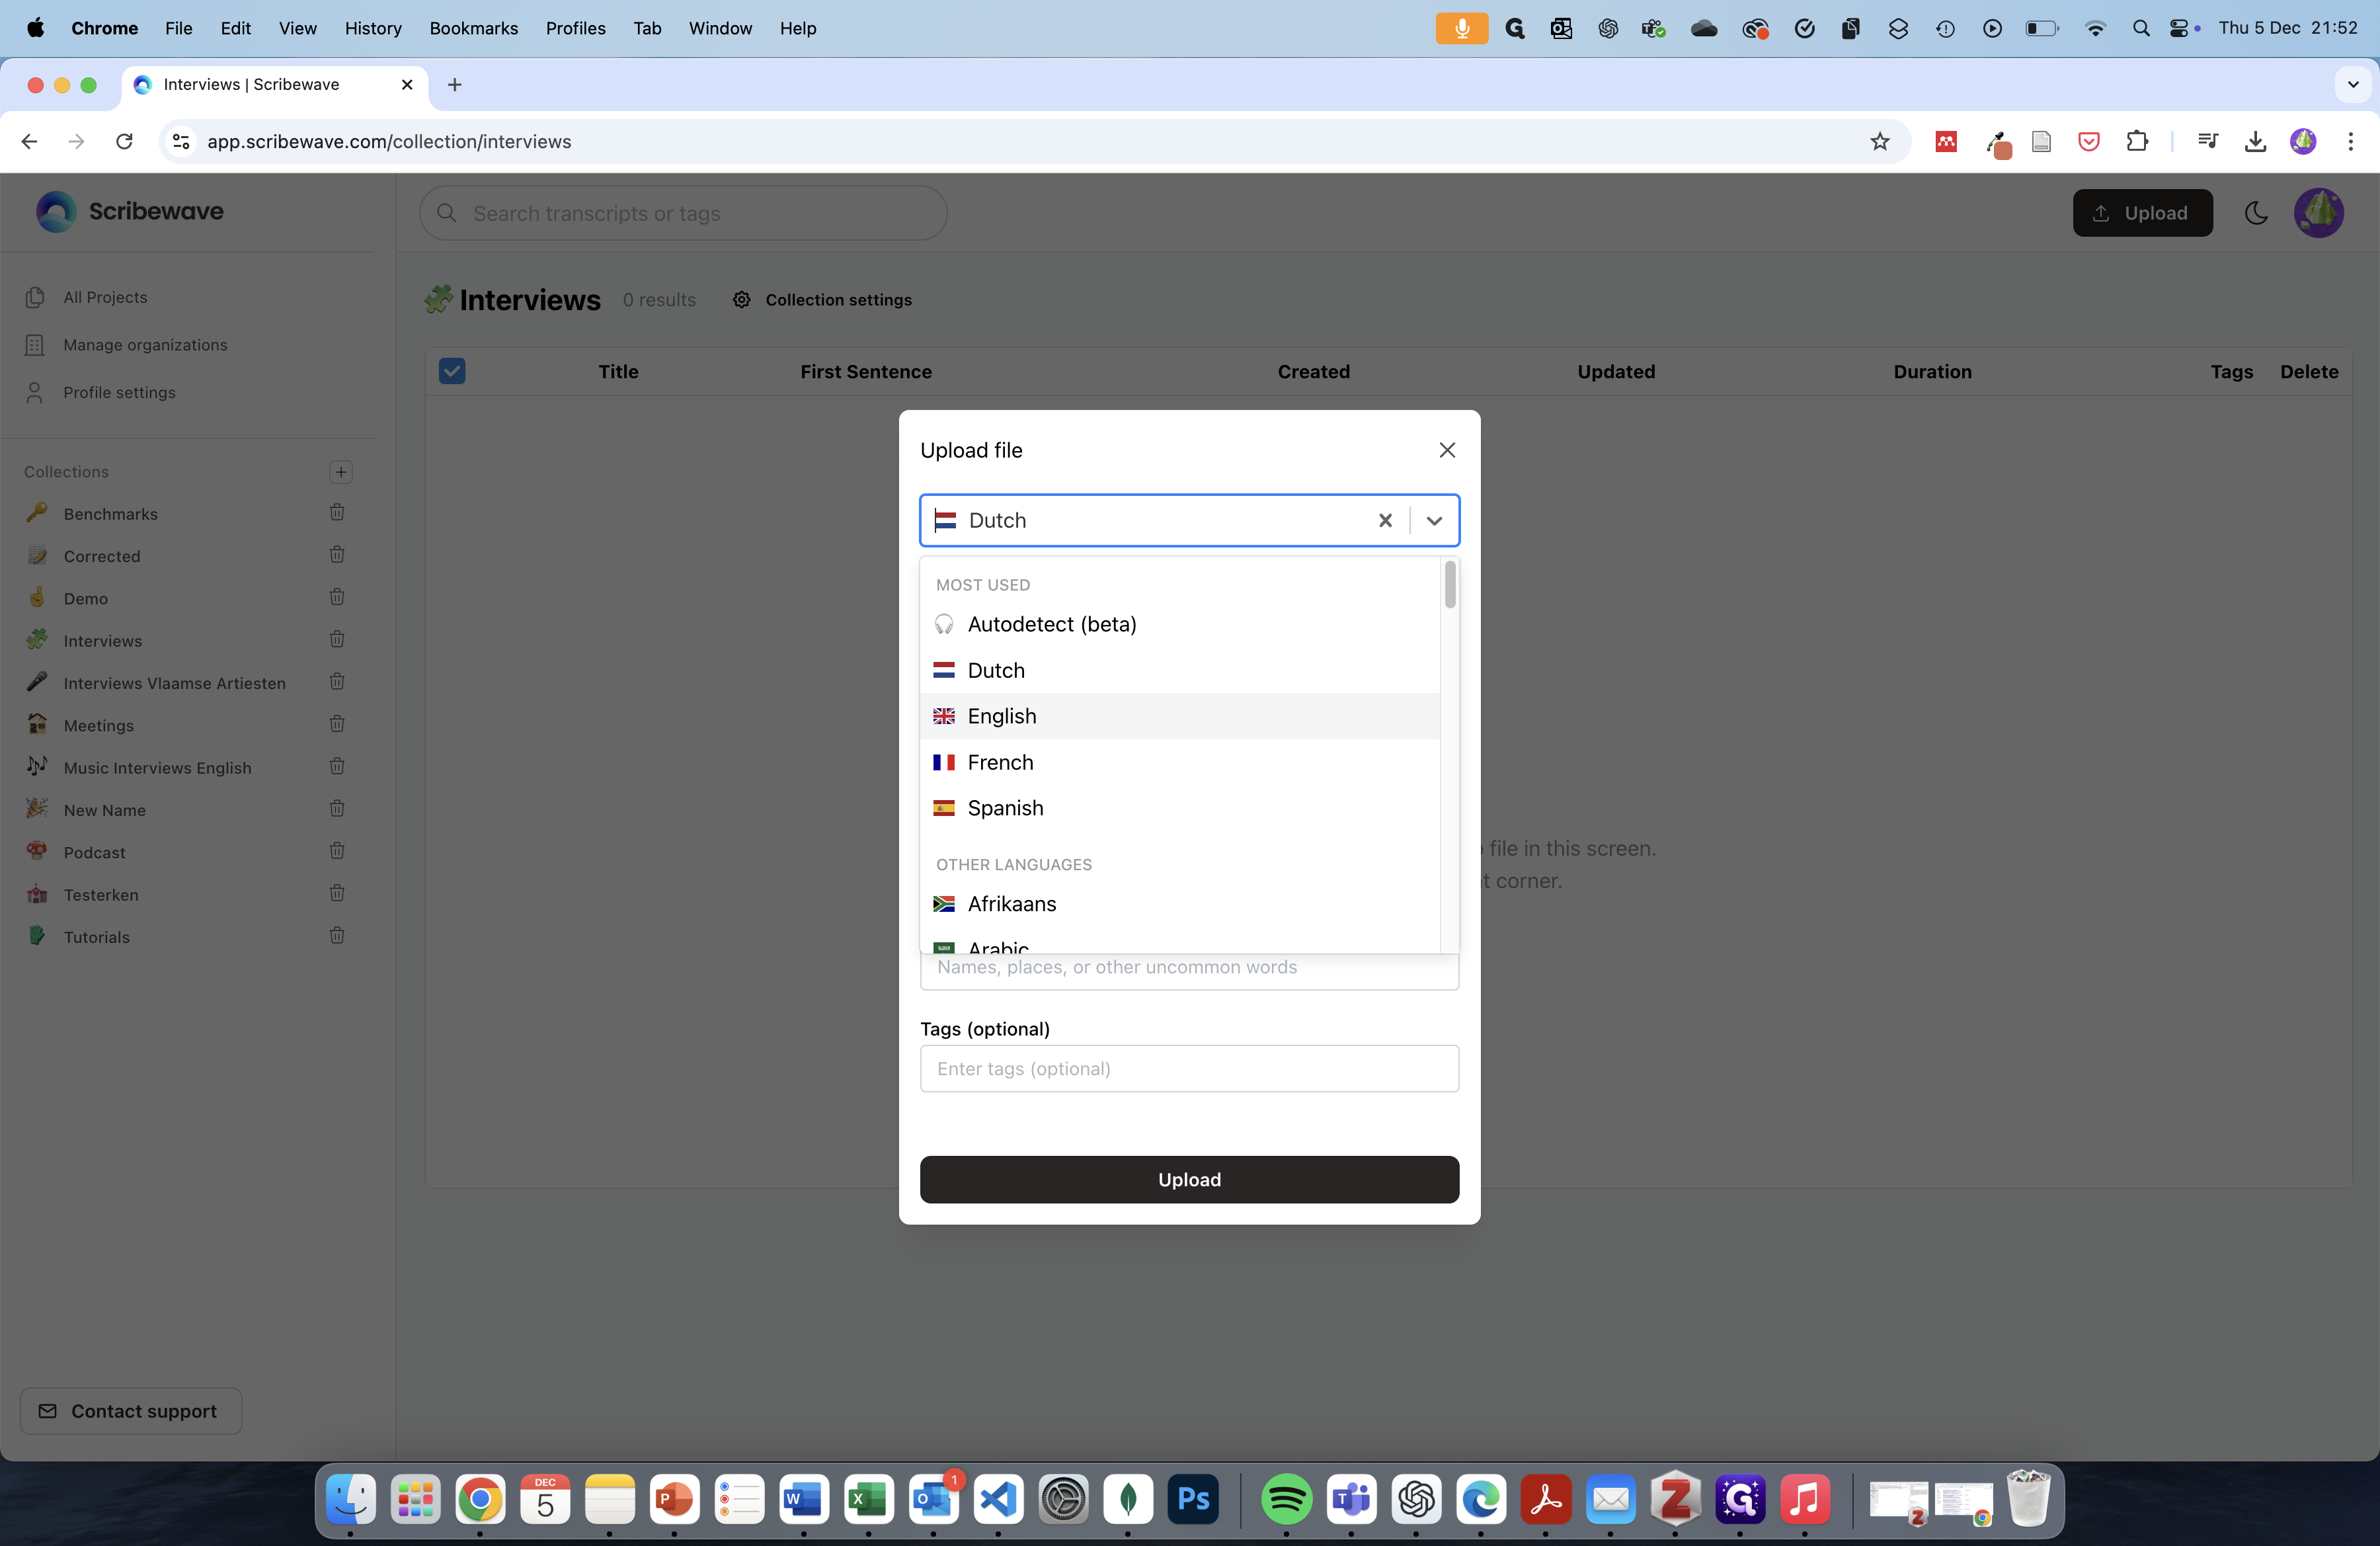This screenshot has width=2380, height=1546.
Task: Open the Tutorials collection
Action: 96,937
